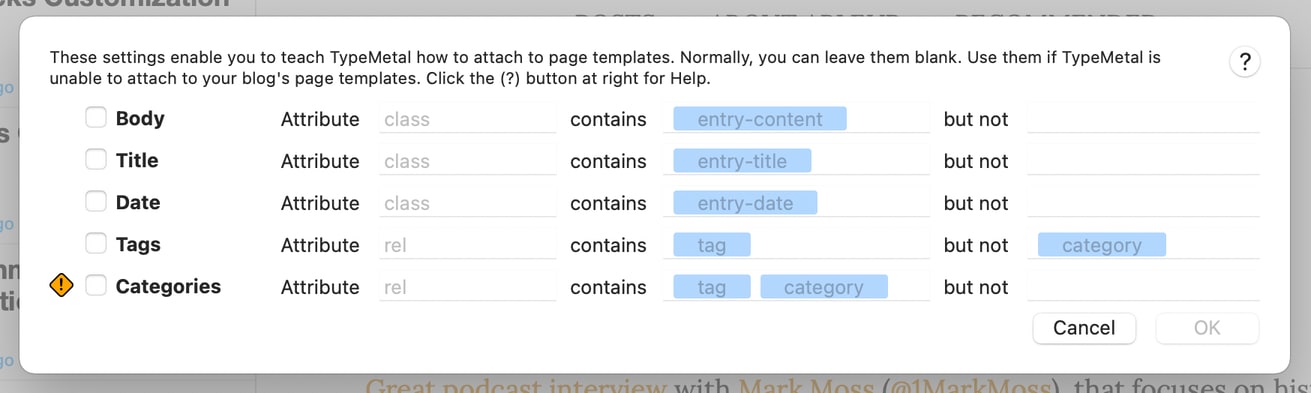The height and width of the screenshot is (393, 1311).
Task: Focus the Date attribute class field
Action: tap(467, 203)
